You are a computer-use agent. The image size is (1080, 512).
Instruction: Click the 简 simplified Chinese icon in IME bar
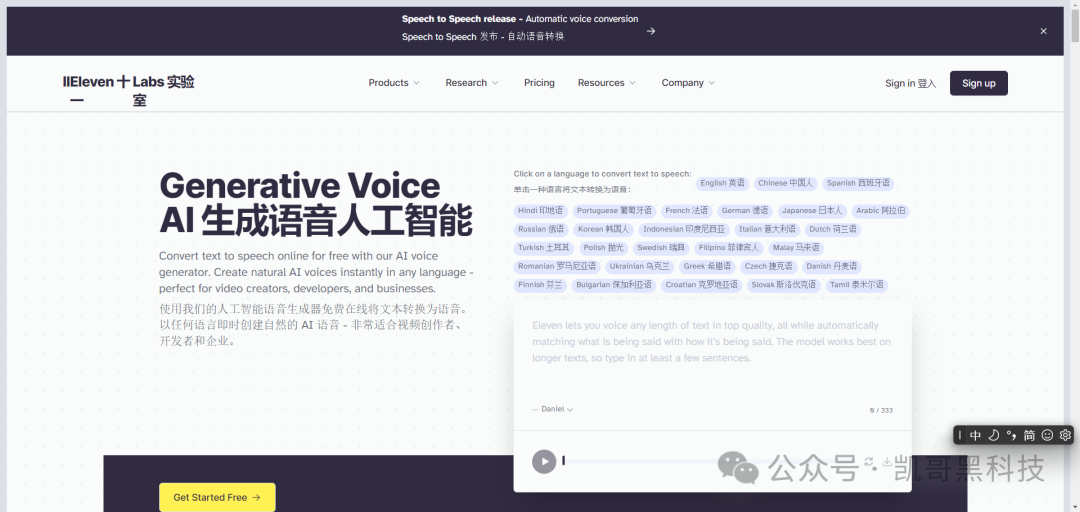(x=1029, y=435)
